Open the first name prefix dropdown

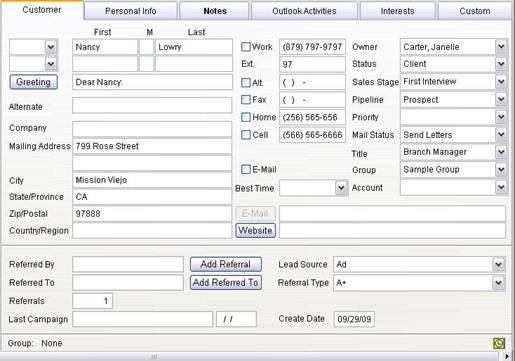point(51,47)
